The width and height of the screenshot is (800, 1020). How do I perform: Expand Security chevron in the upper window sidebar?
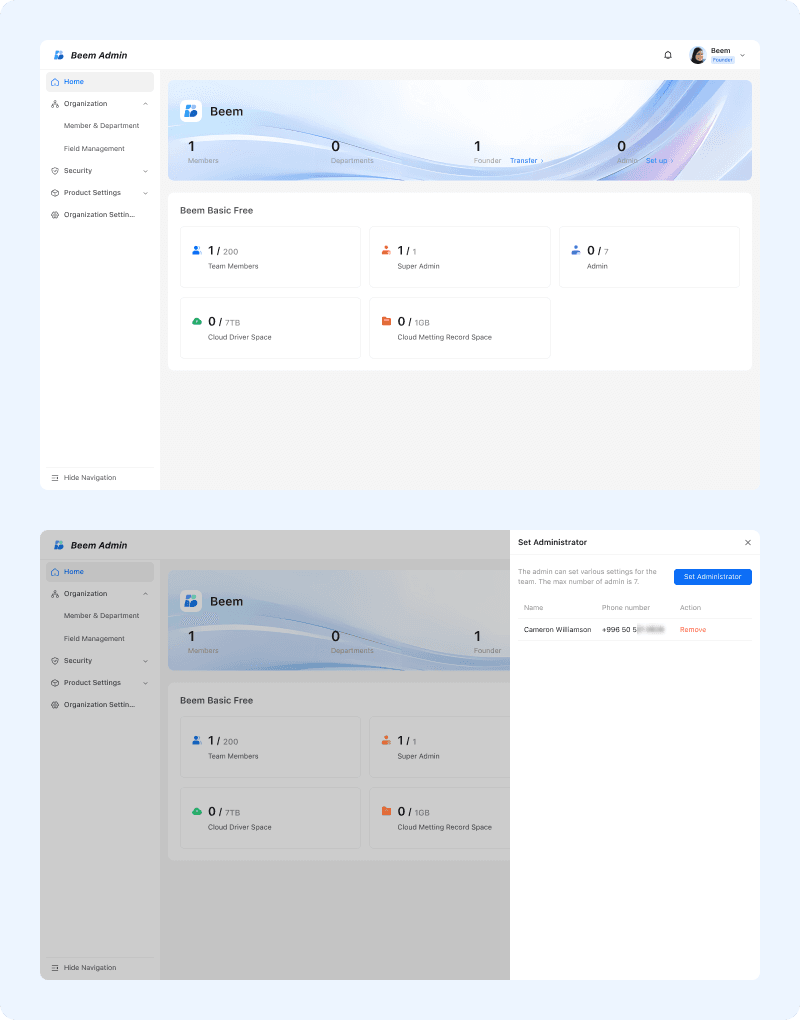tap(145, 171)
